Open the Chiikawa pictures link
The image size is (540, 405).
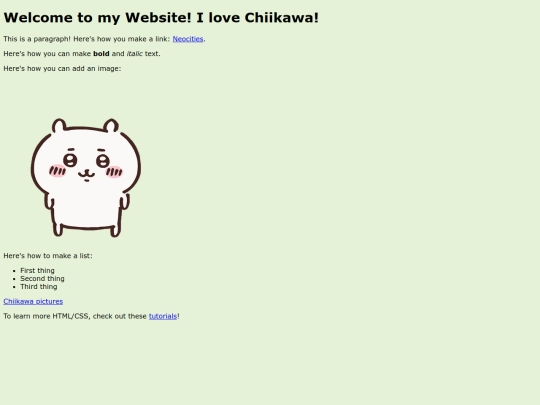[33, 301]
